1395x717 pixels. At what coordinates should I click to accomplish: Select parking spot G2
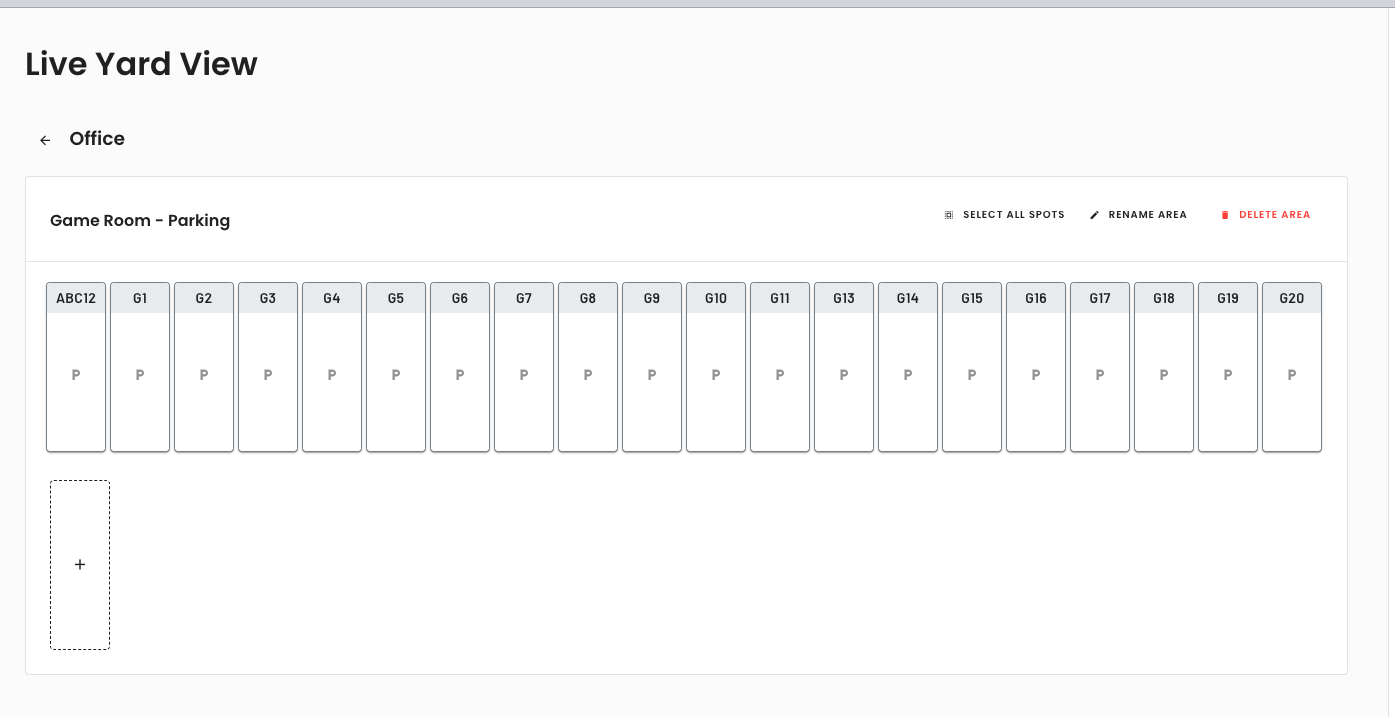coord(204,367)
